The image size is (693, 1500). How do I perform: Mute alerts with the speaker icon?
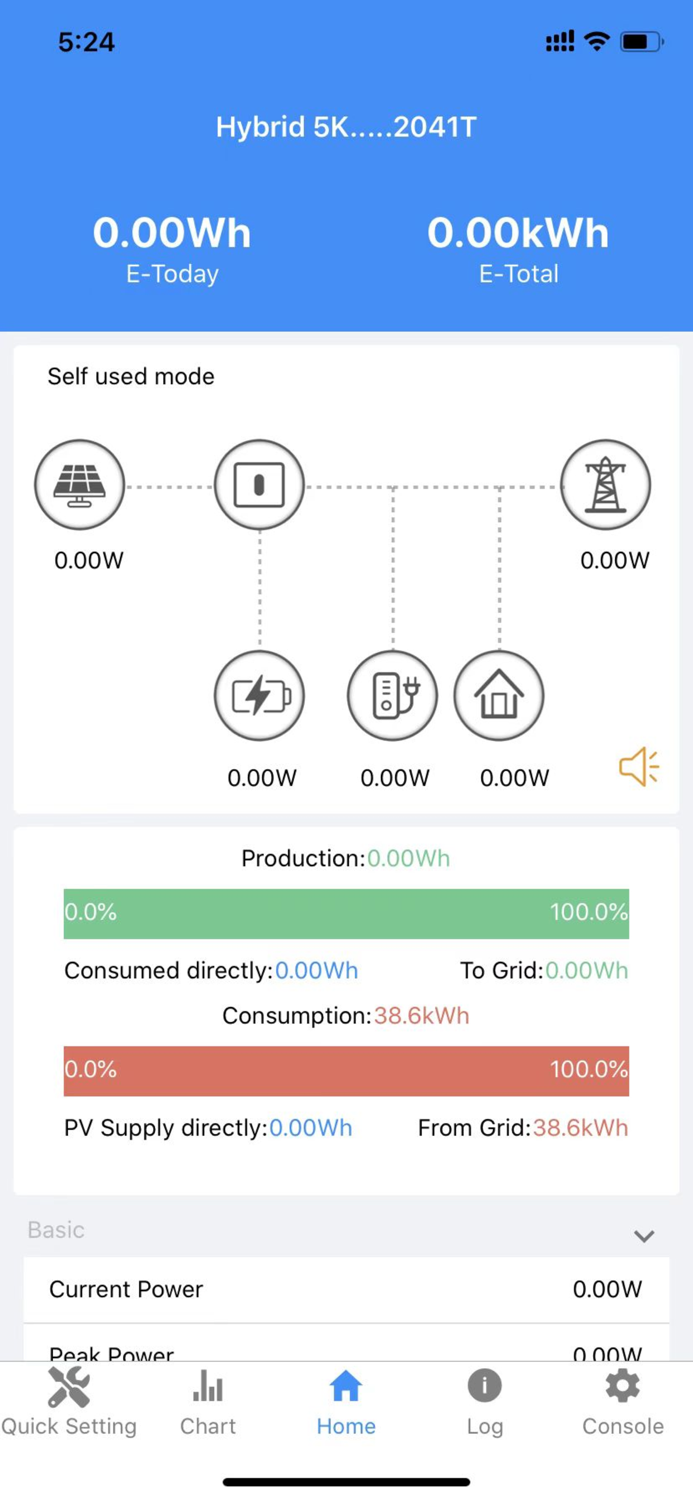pos(638,765)
